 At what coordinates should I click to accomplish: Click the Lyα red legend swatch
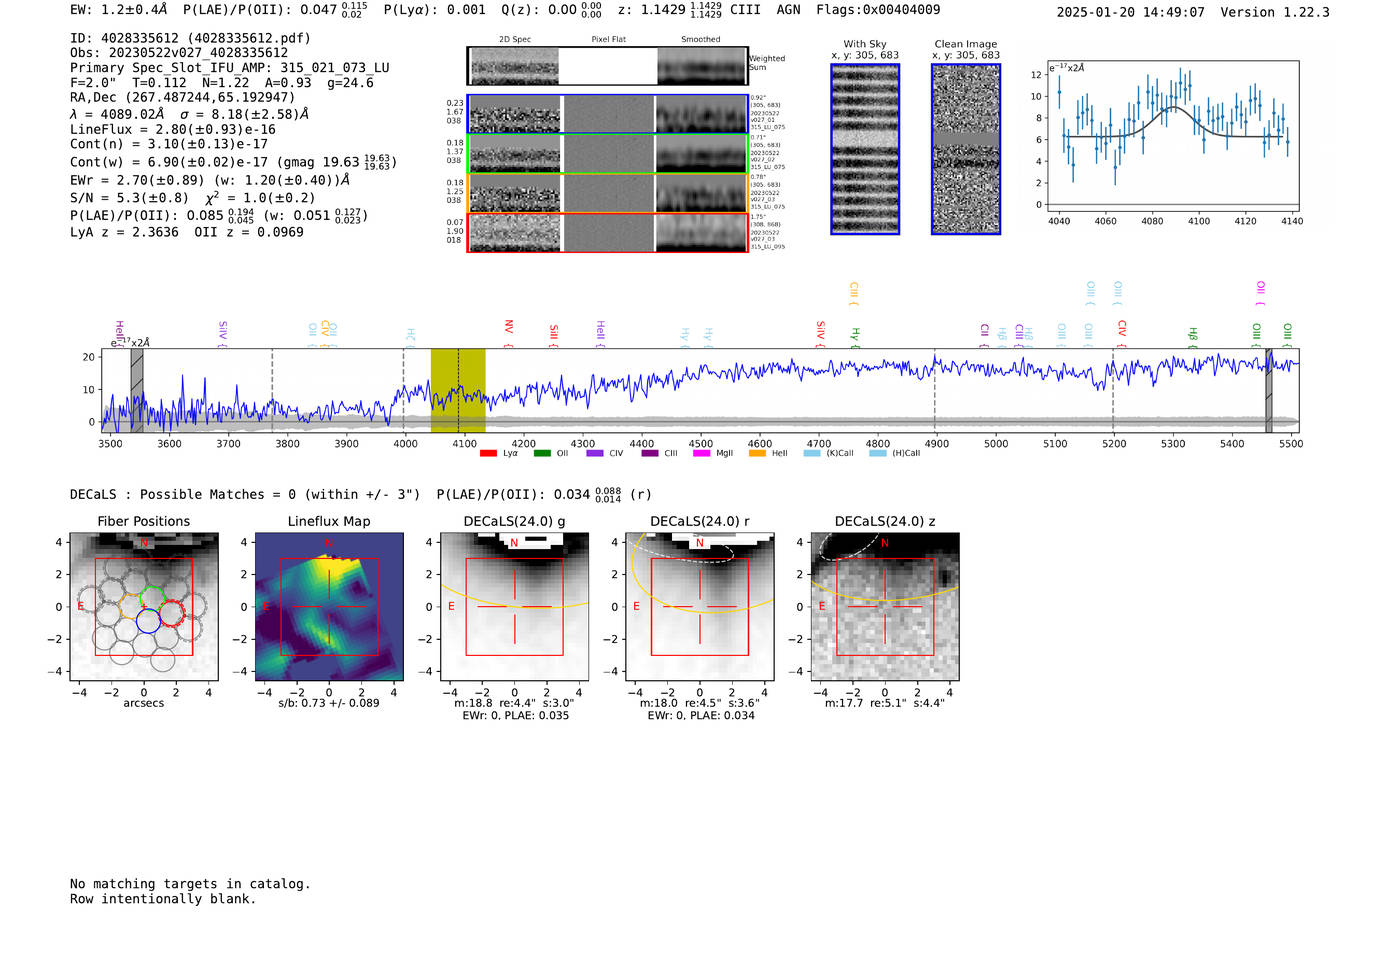(x=488, y=453)
